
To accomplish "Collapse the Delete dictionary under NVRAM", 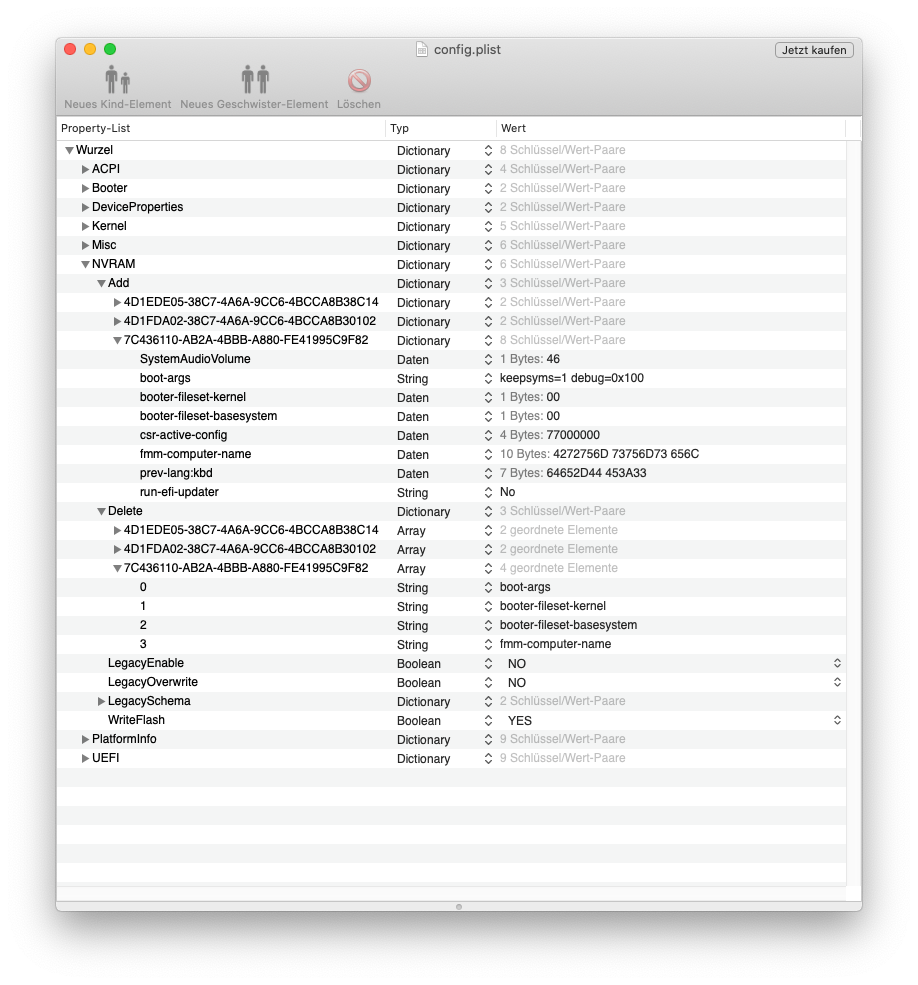I will point(101,511).
